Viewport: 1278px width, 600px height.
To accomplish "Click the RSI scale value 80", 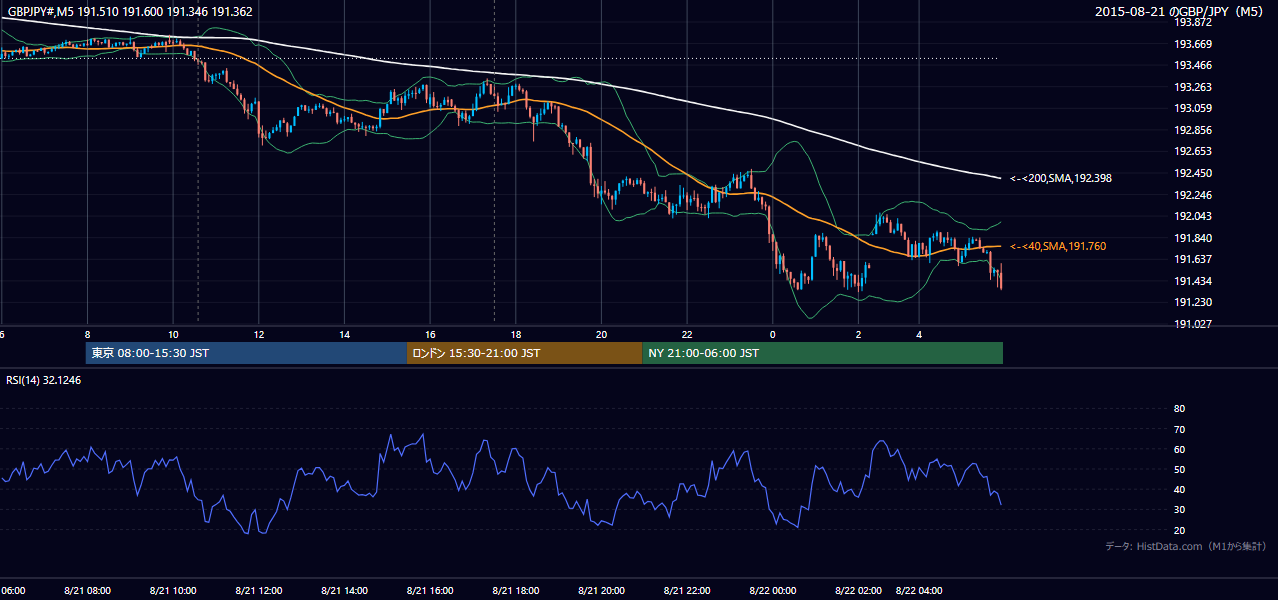I will pyautogui.click(x=1179, y=409).
